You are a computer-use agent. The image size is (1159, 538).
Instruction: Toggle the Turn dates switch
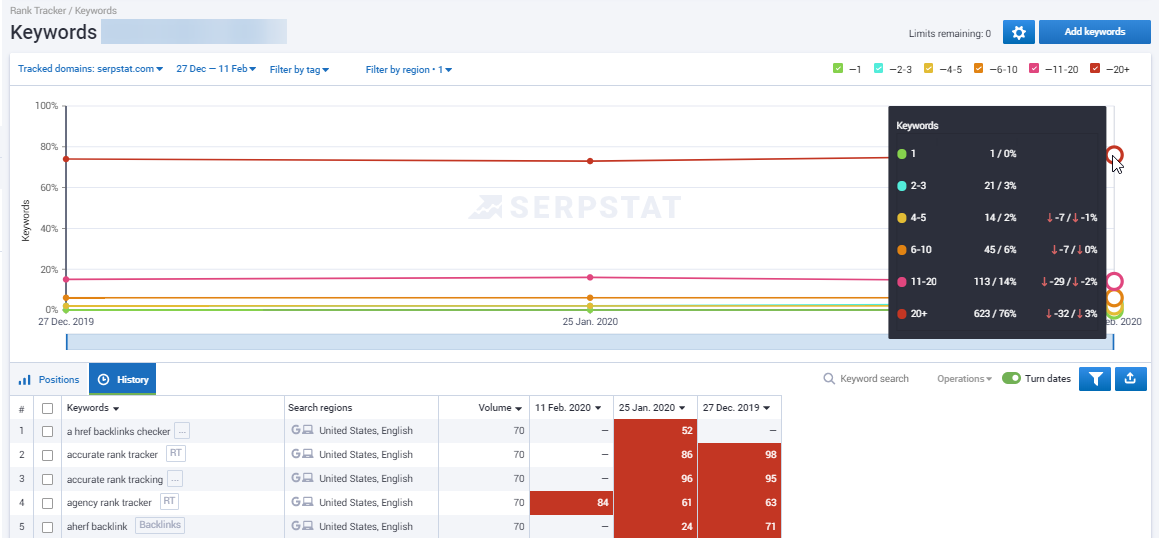click(x=1011, y=378)
